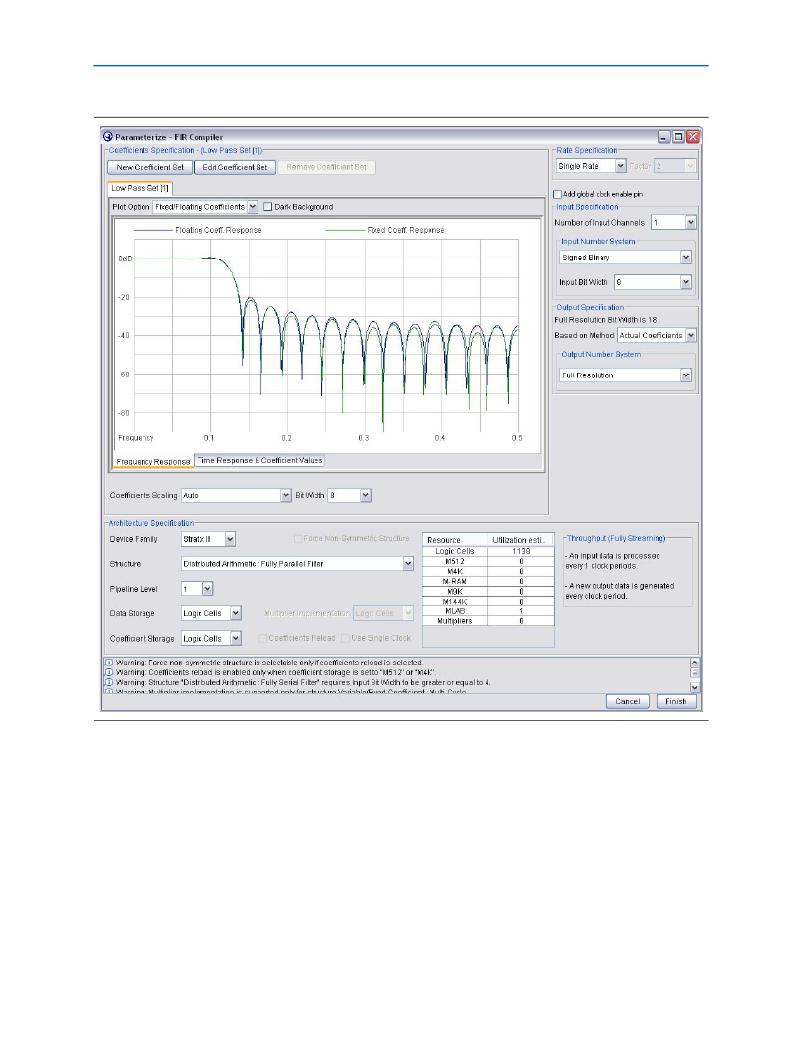Close the Parameterize FIR Compiler window
This screenshot has height=1038, width=802.
(693, 137)
